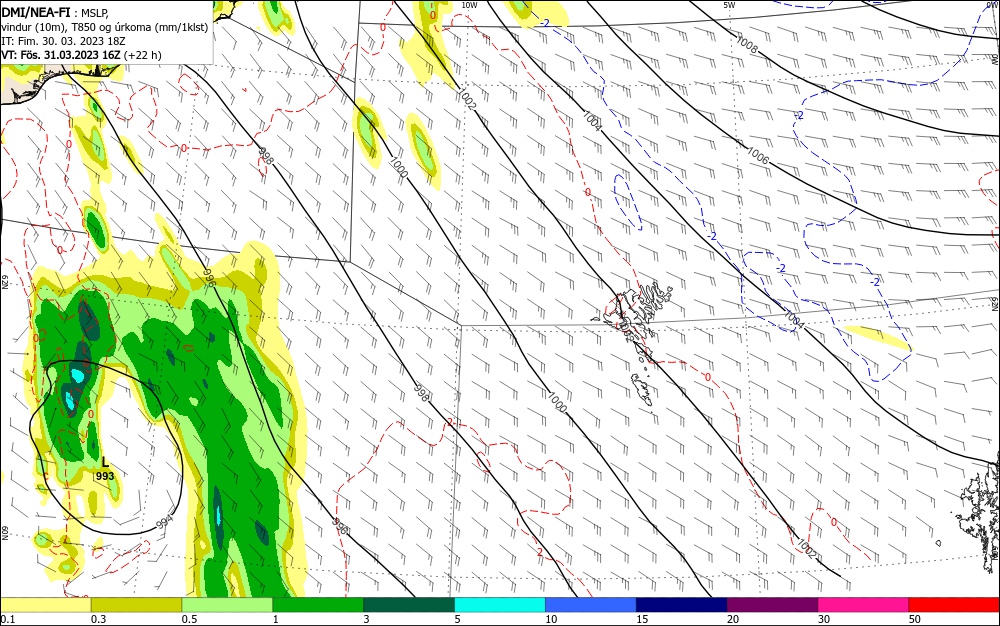The image size is (1000, 626).
Task: Click the 10W longitude label
Action: tap(469, 5)
